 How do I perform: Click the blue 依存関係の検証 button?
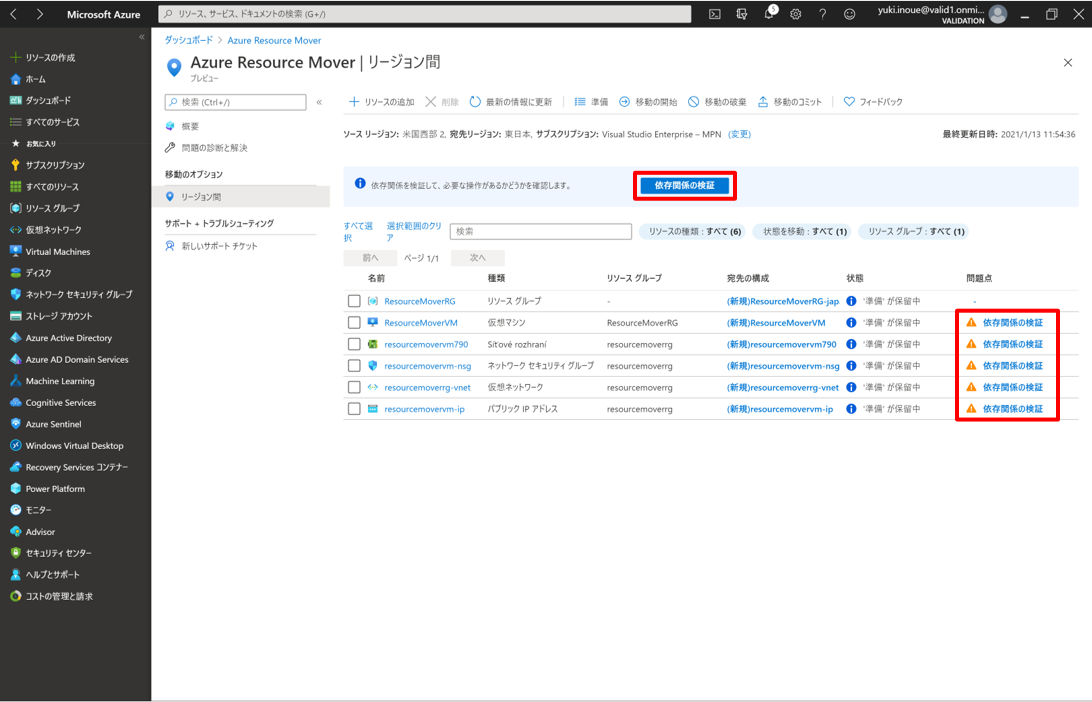pos(685,185)
